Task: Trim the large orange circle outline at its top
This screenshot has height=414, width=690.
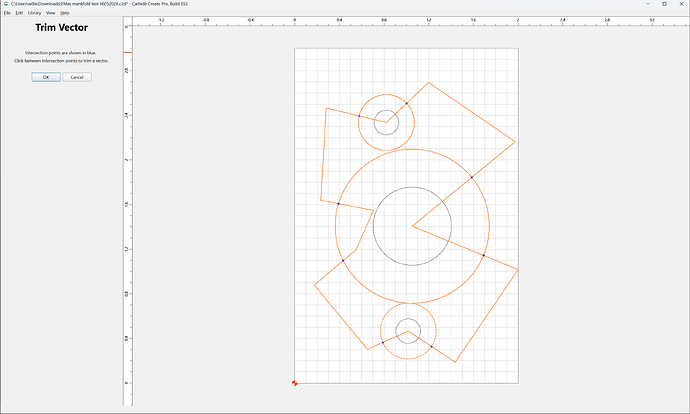Action: (x=412, y=150)
